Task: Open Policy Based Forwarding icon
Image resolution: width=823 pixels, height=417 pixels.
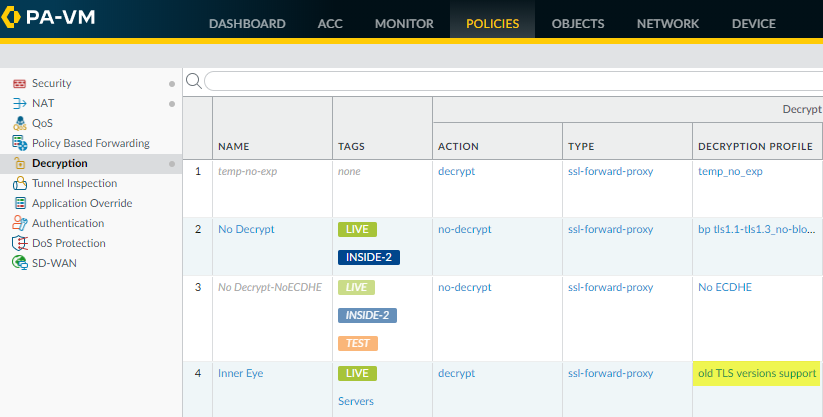Action: click(x=19, y=144)
